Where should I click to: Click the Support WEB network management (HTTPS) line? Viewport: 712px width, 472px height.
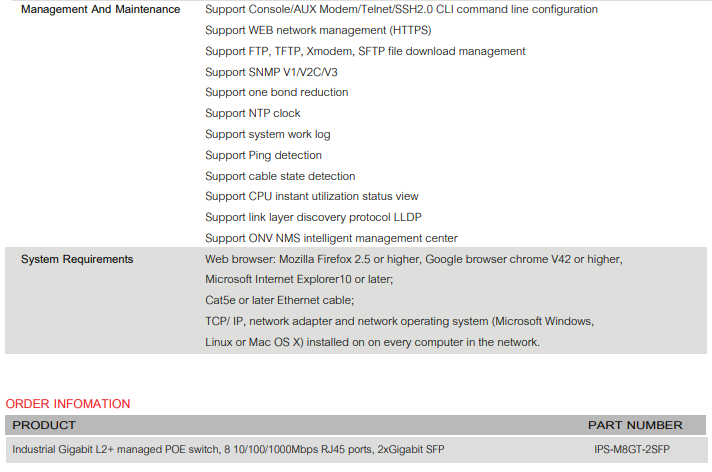tap(318, 30)
